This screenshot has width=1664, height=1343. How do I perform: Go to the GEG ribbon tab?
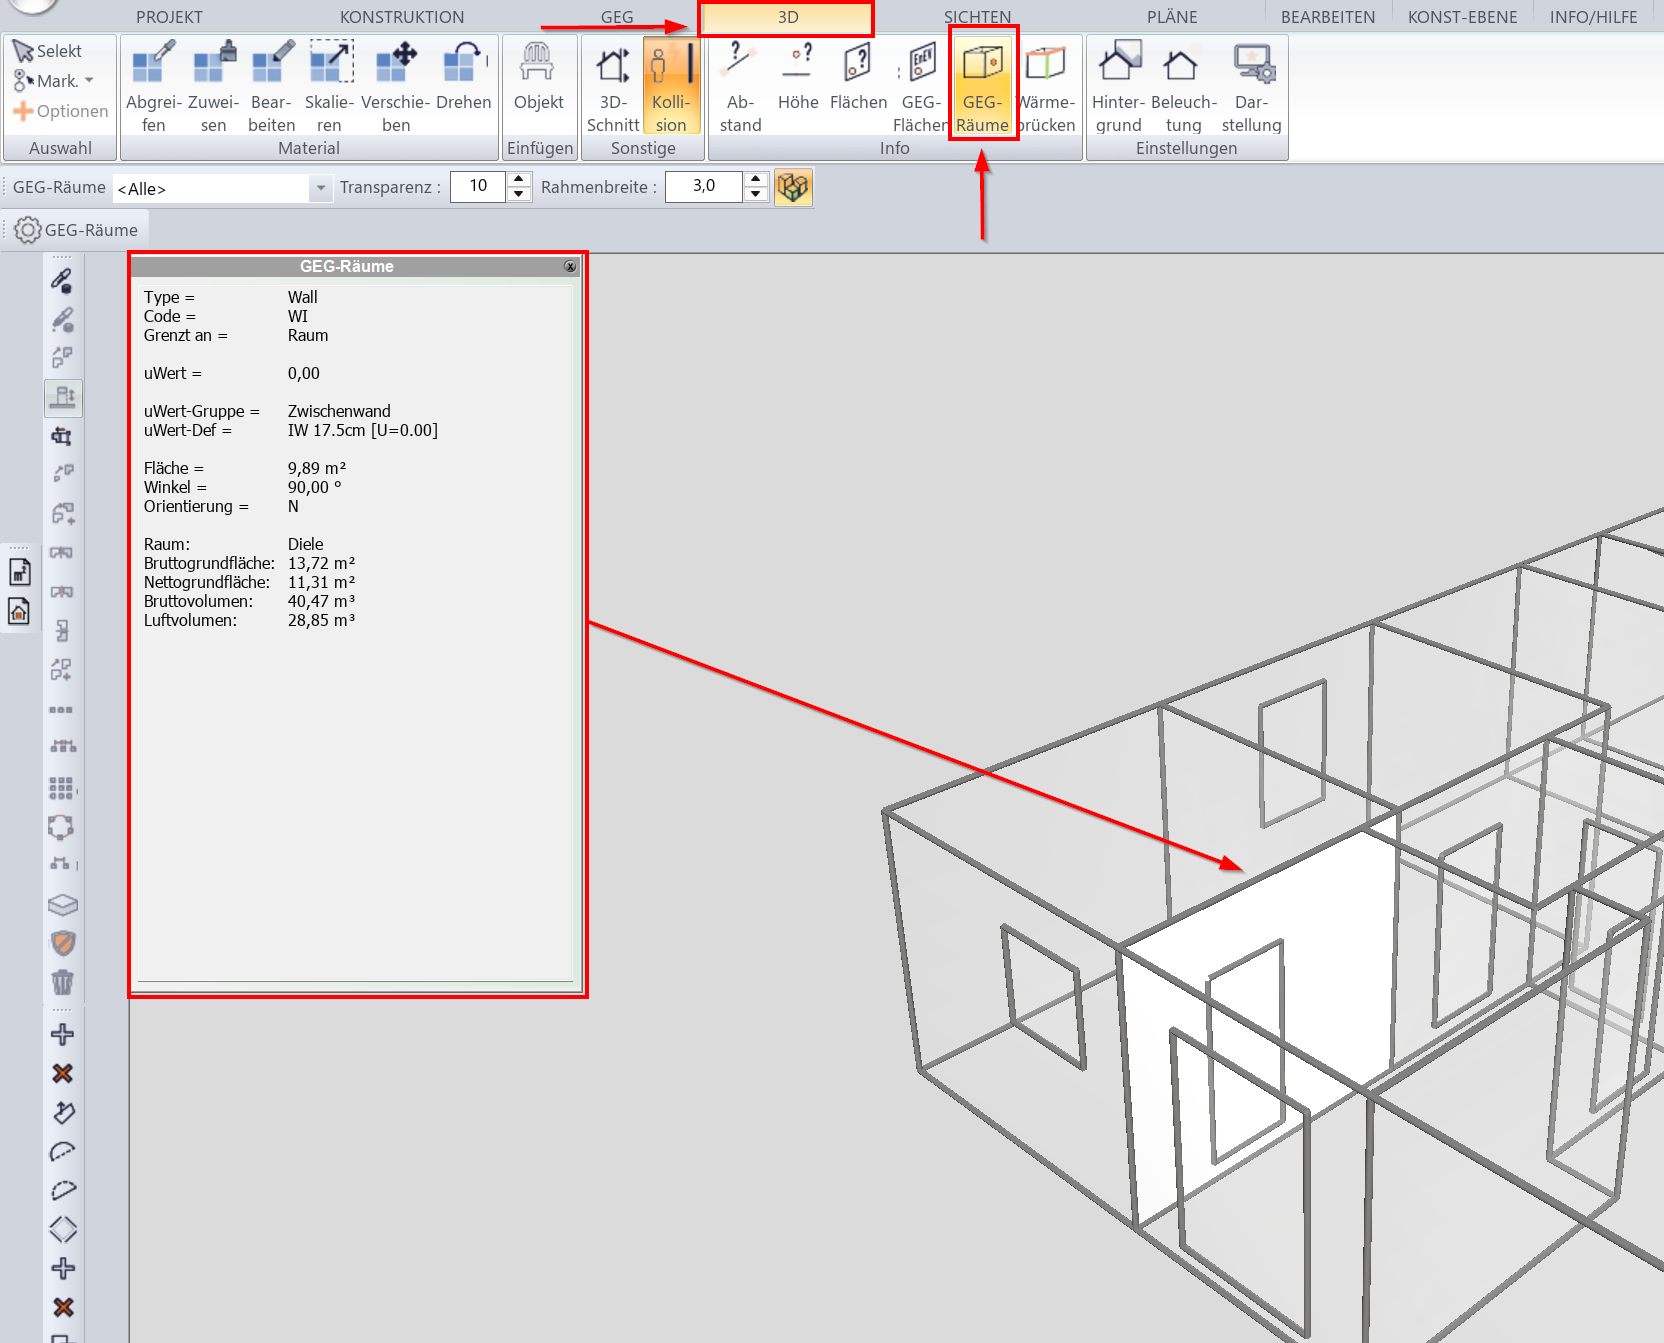click(617, 17)
